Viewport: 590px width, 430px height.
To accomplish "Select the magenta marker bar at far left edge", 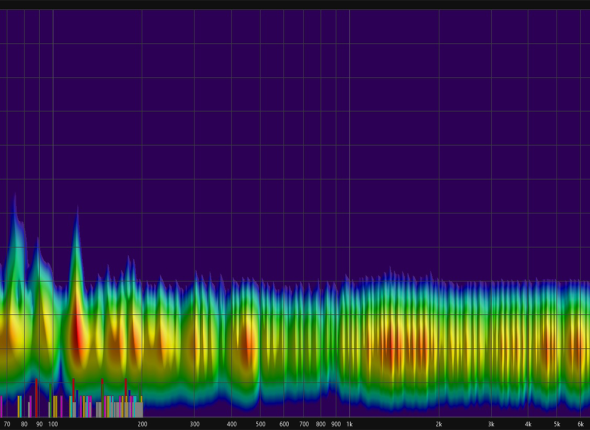I will pyautogui.click(x=1, y=406).
